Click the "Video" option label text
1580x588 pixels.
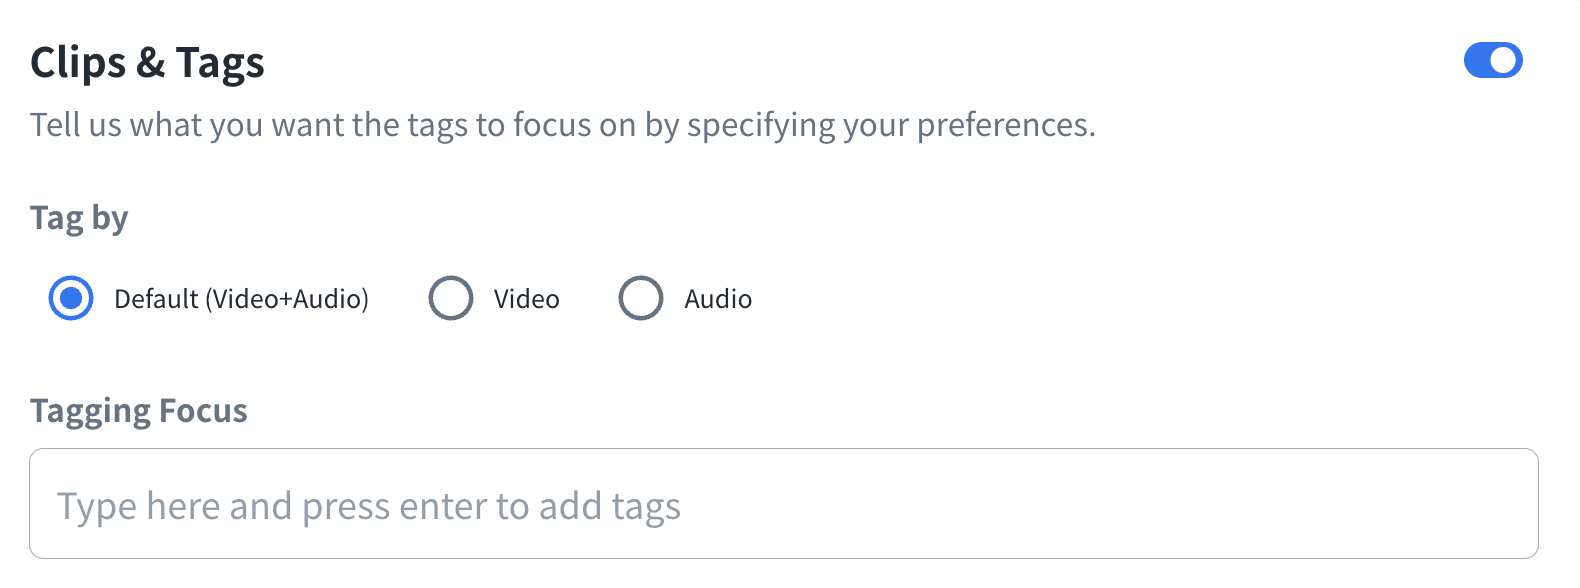pyautogui.click(x=526, y=299)
